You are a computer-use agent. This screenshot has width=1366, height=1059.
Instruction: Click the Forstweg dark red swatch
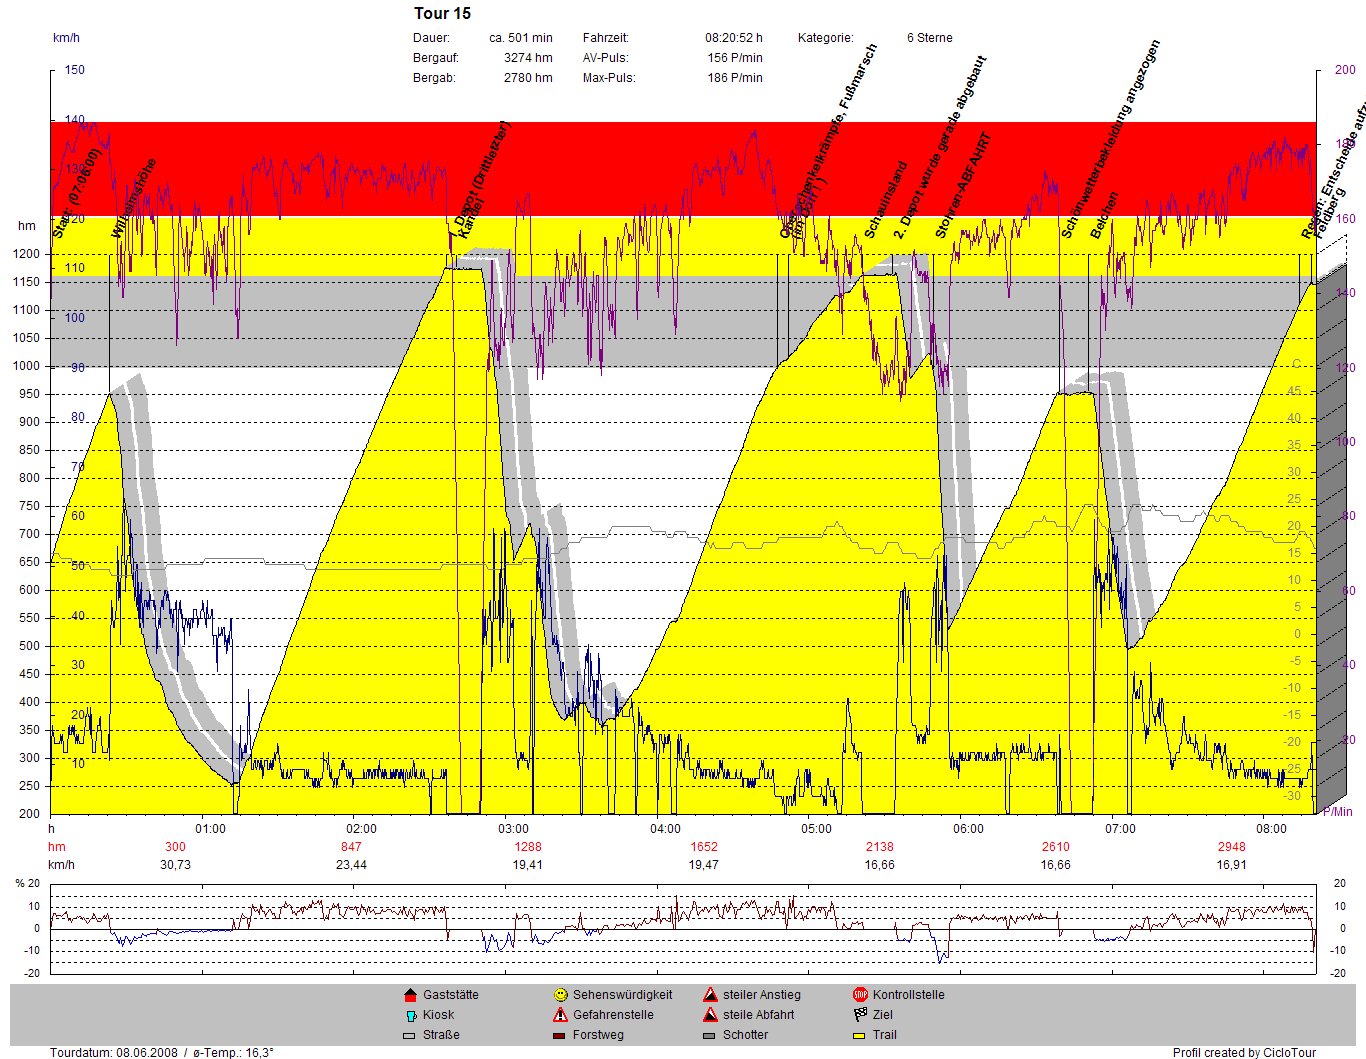tap(560, 1036)
